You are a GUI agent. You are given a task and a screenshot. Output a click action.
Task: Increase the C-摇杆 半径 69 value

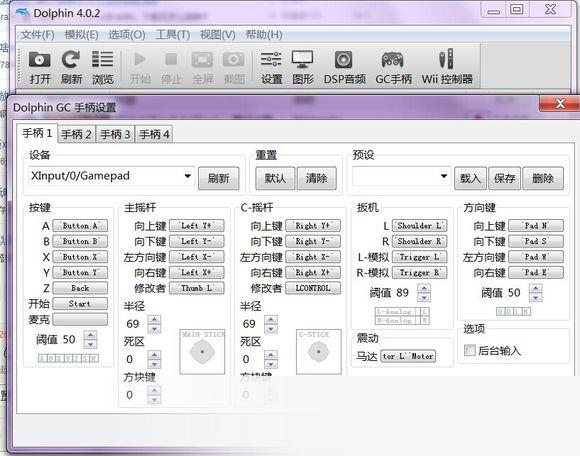click(x=271, y=320)
